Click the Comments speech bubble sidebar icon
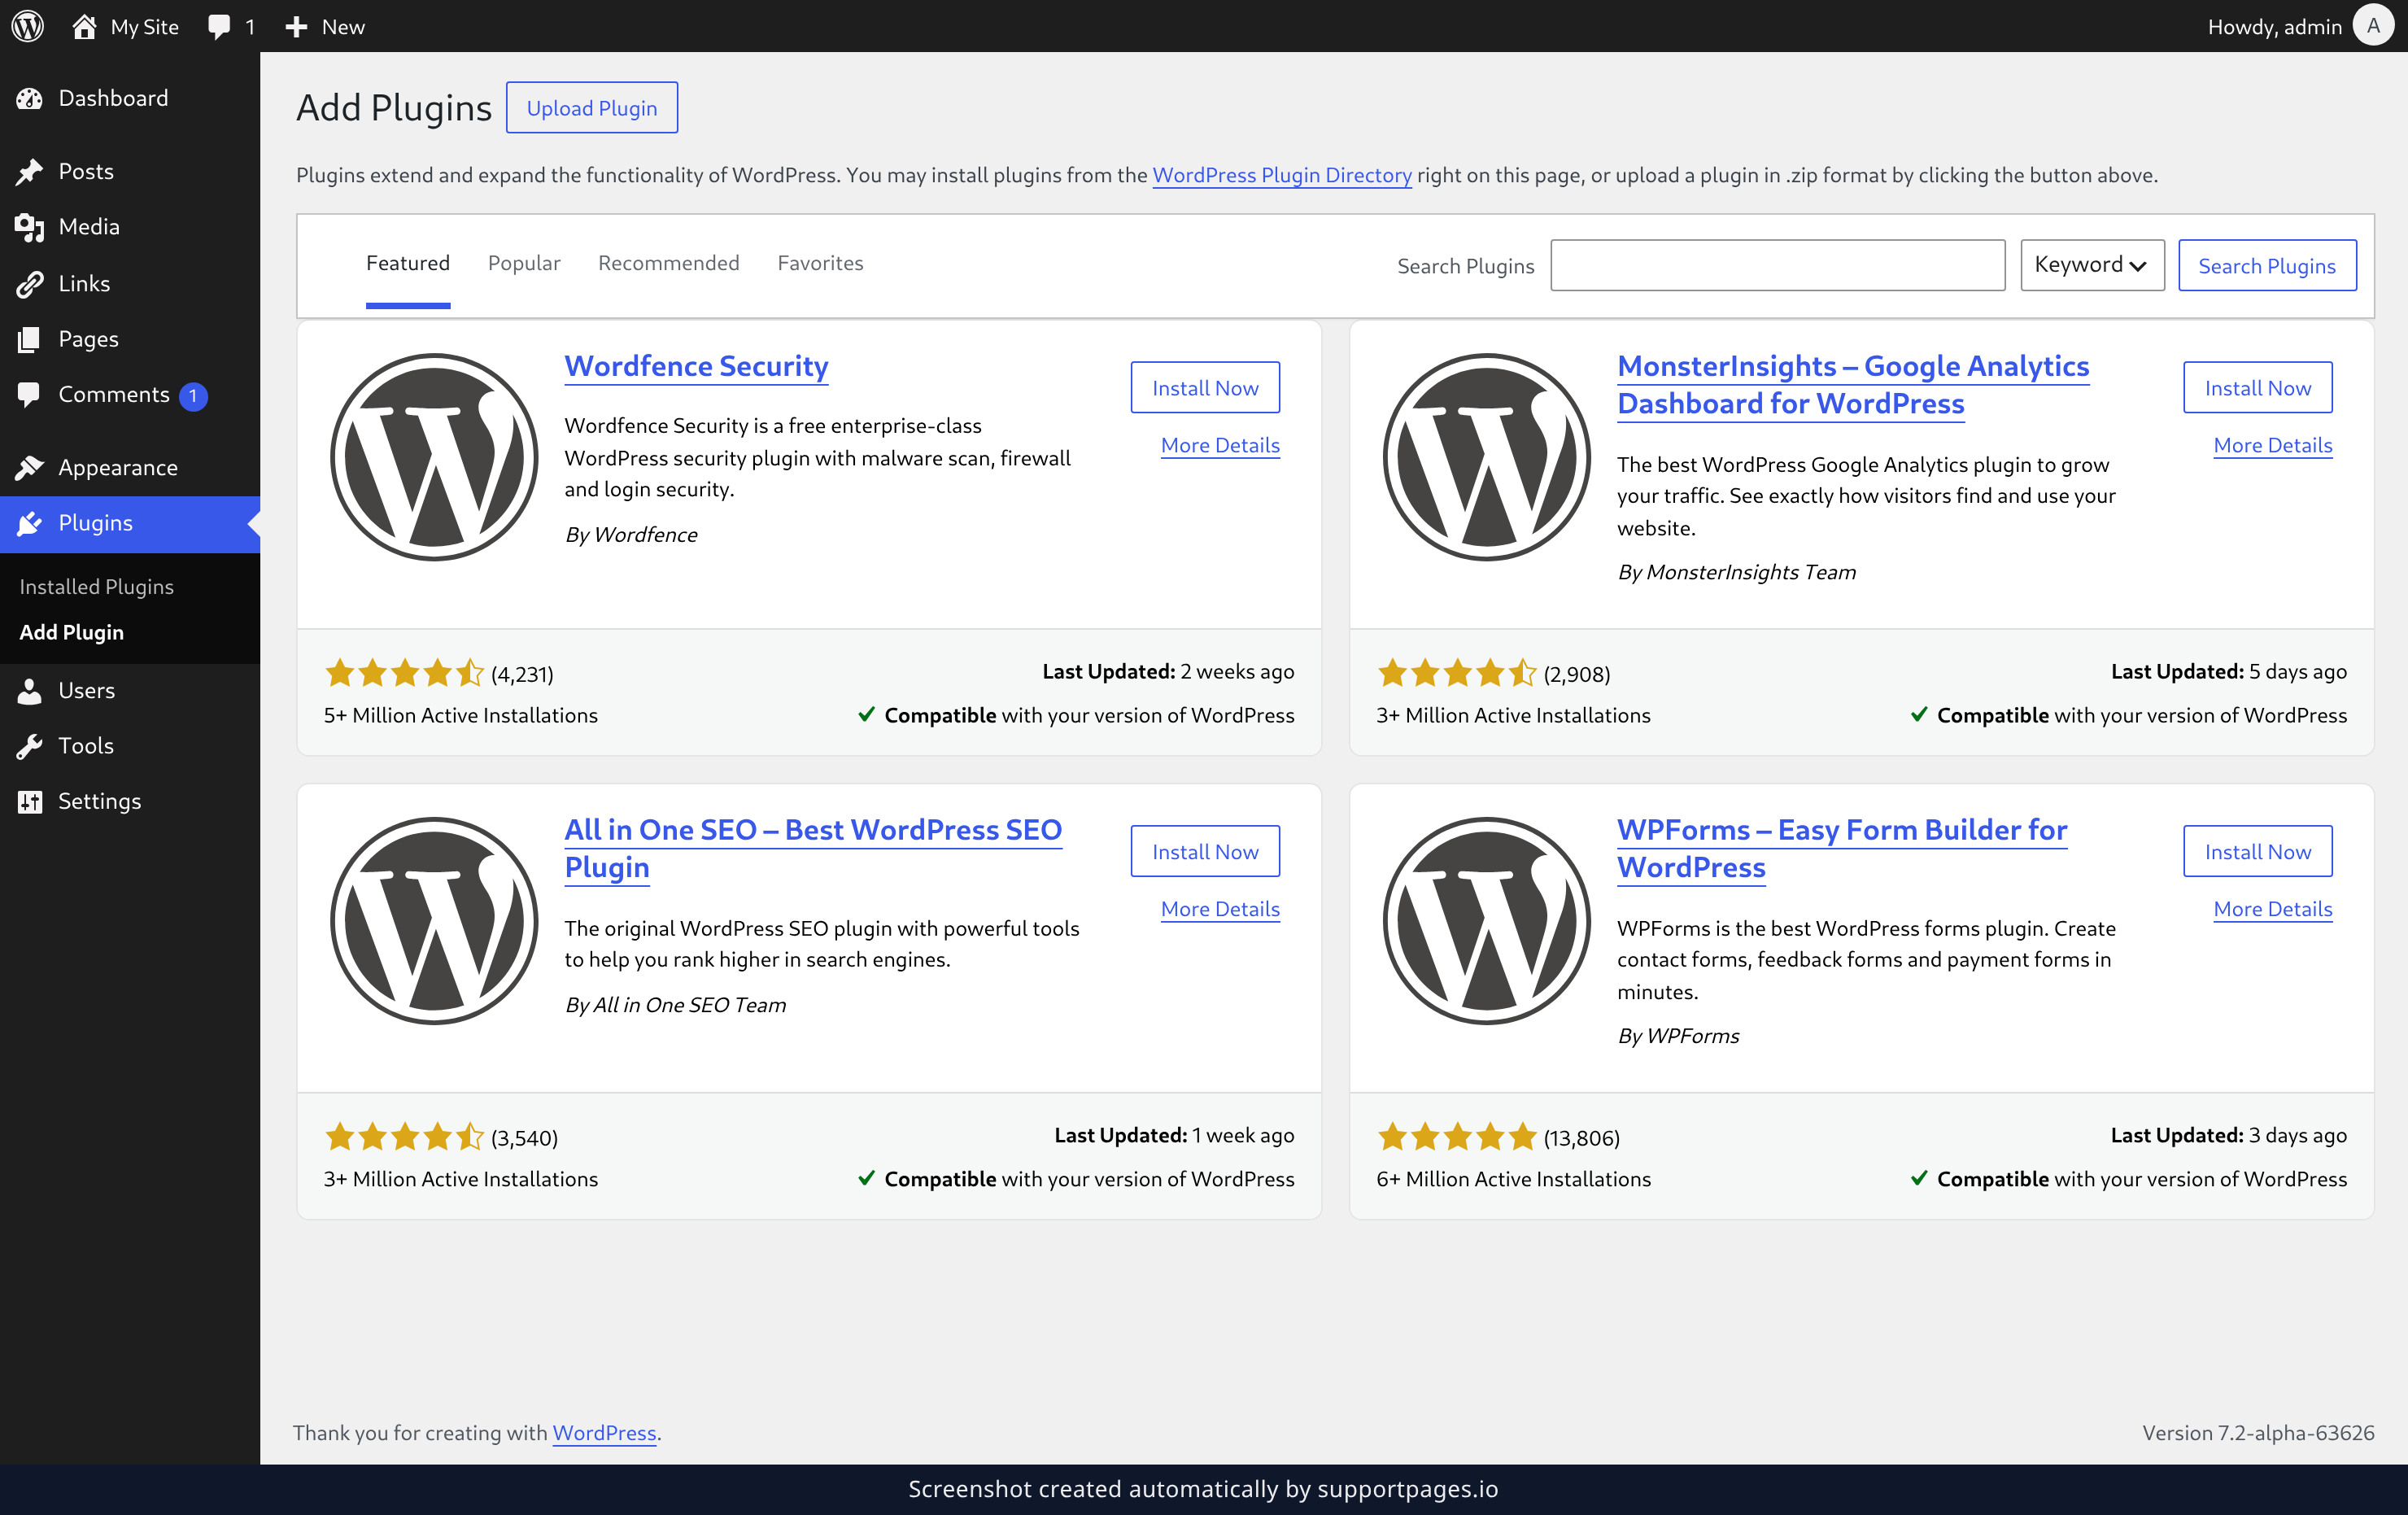Screen dimensions: 2408x1515 (30, 395)
